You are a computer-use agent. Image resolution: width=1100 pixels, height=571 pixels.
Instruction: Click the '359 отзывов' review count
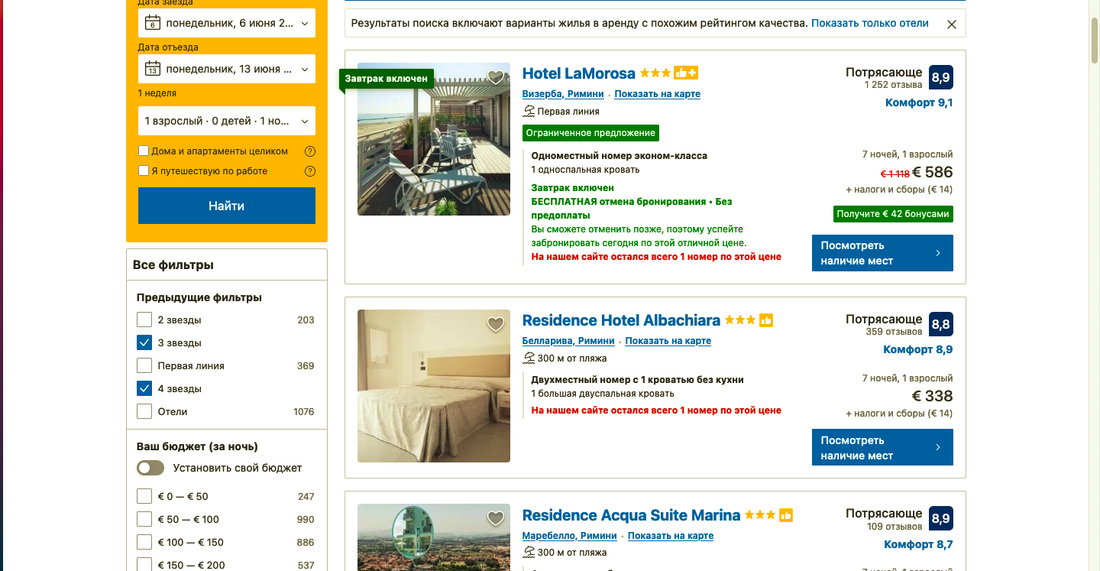coord(894,332)
